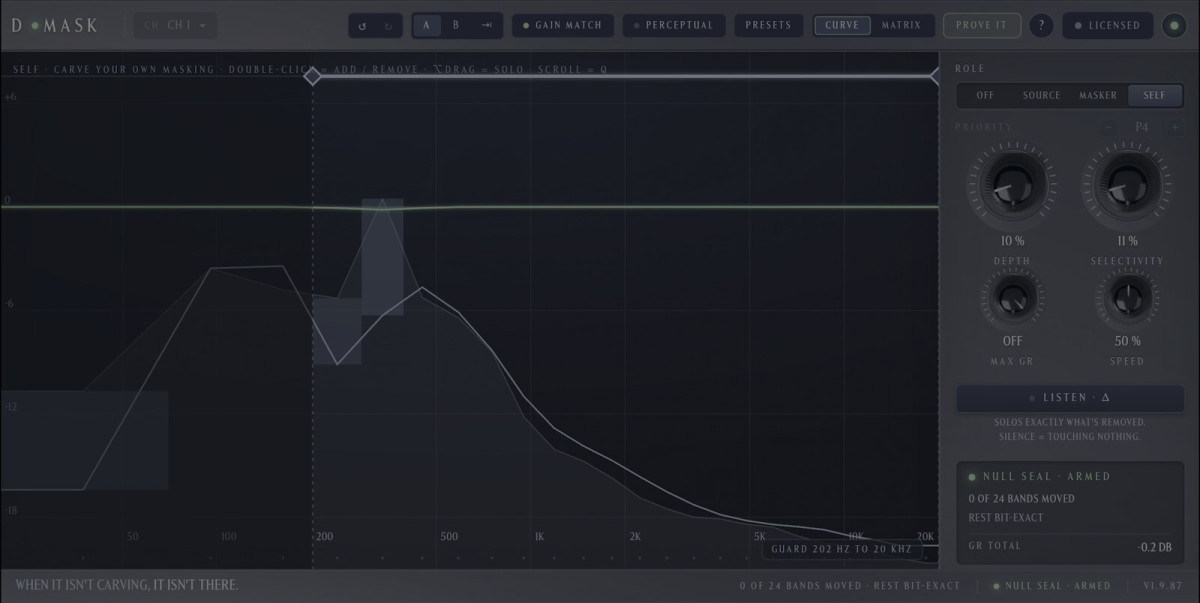This screenshot has width=1200, height=603.
Task: Click the copy A to B arrow icon
Action: tap(487, 25)
